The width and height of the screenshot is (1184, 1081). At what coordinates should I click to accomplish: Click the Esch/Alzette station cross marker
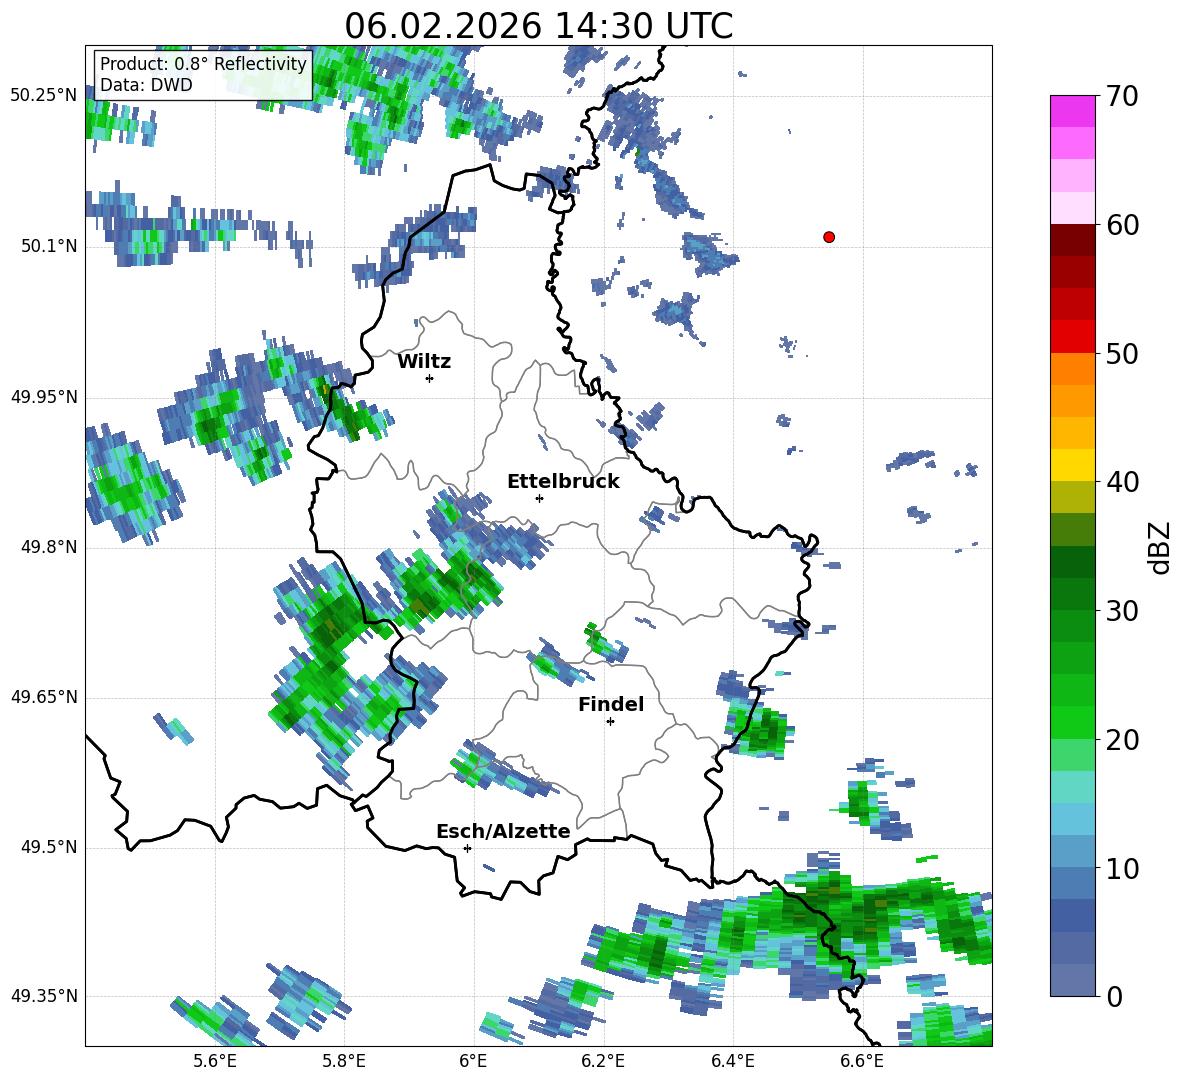pyautogui.click(x=467, y=848)
